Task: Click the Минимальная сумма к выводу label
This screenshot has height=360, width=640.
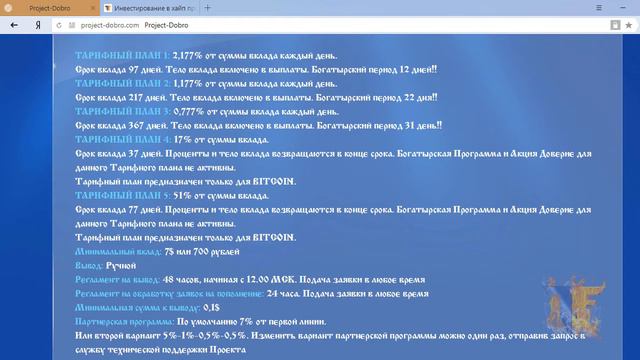Action: tap(138, 308)
